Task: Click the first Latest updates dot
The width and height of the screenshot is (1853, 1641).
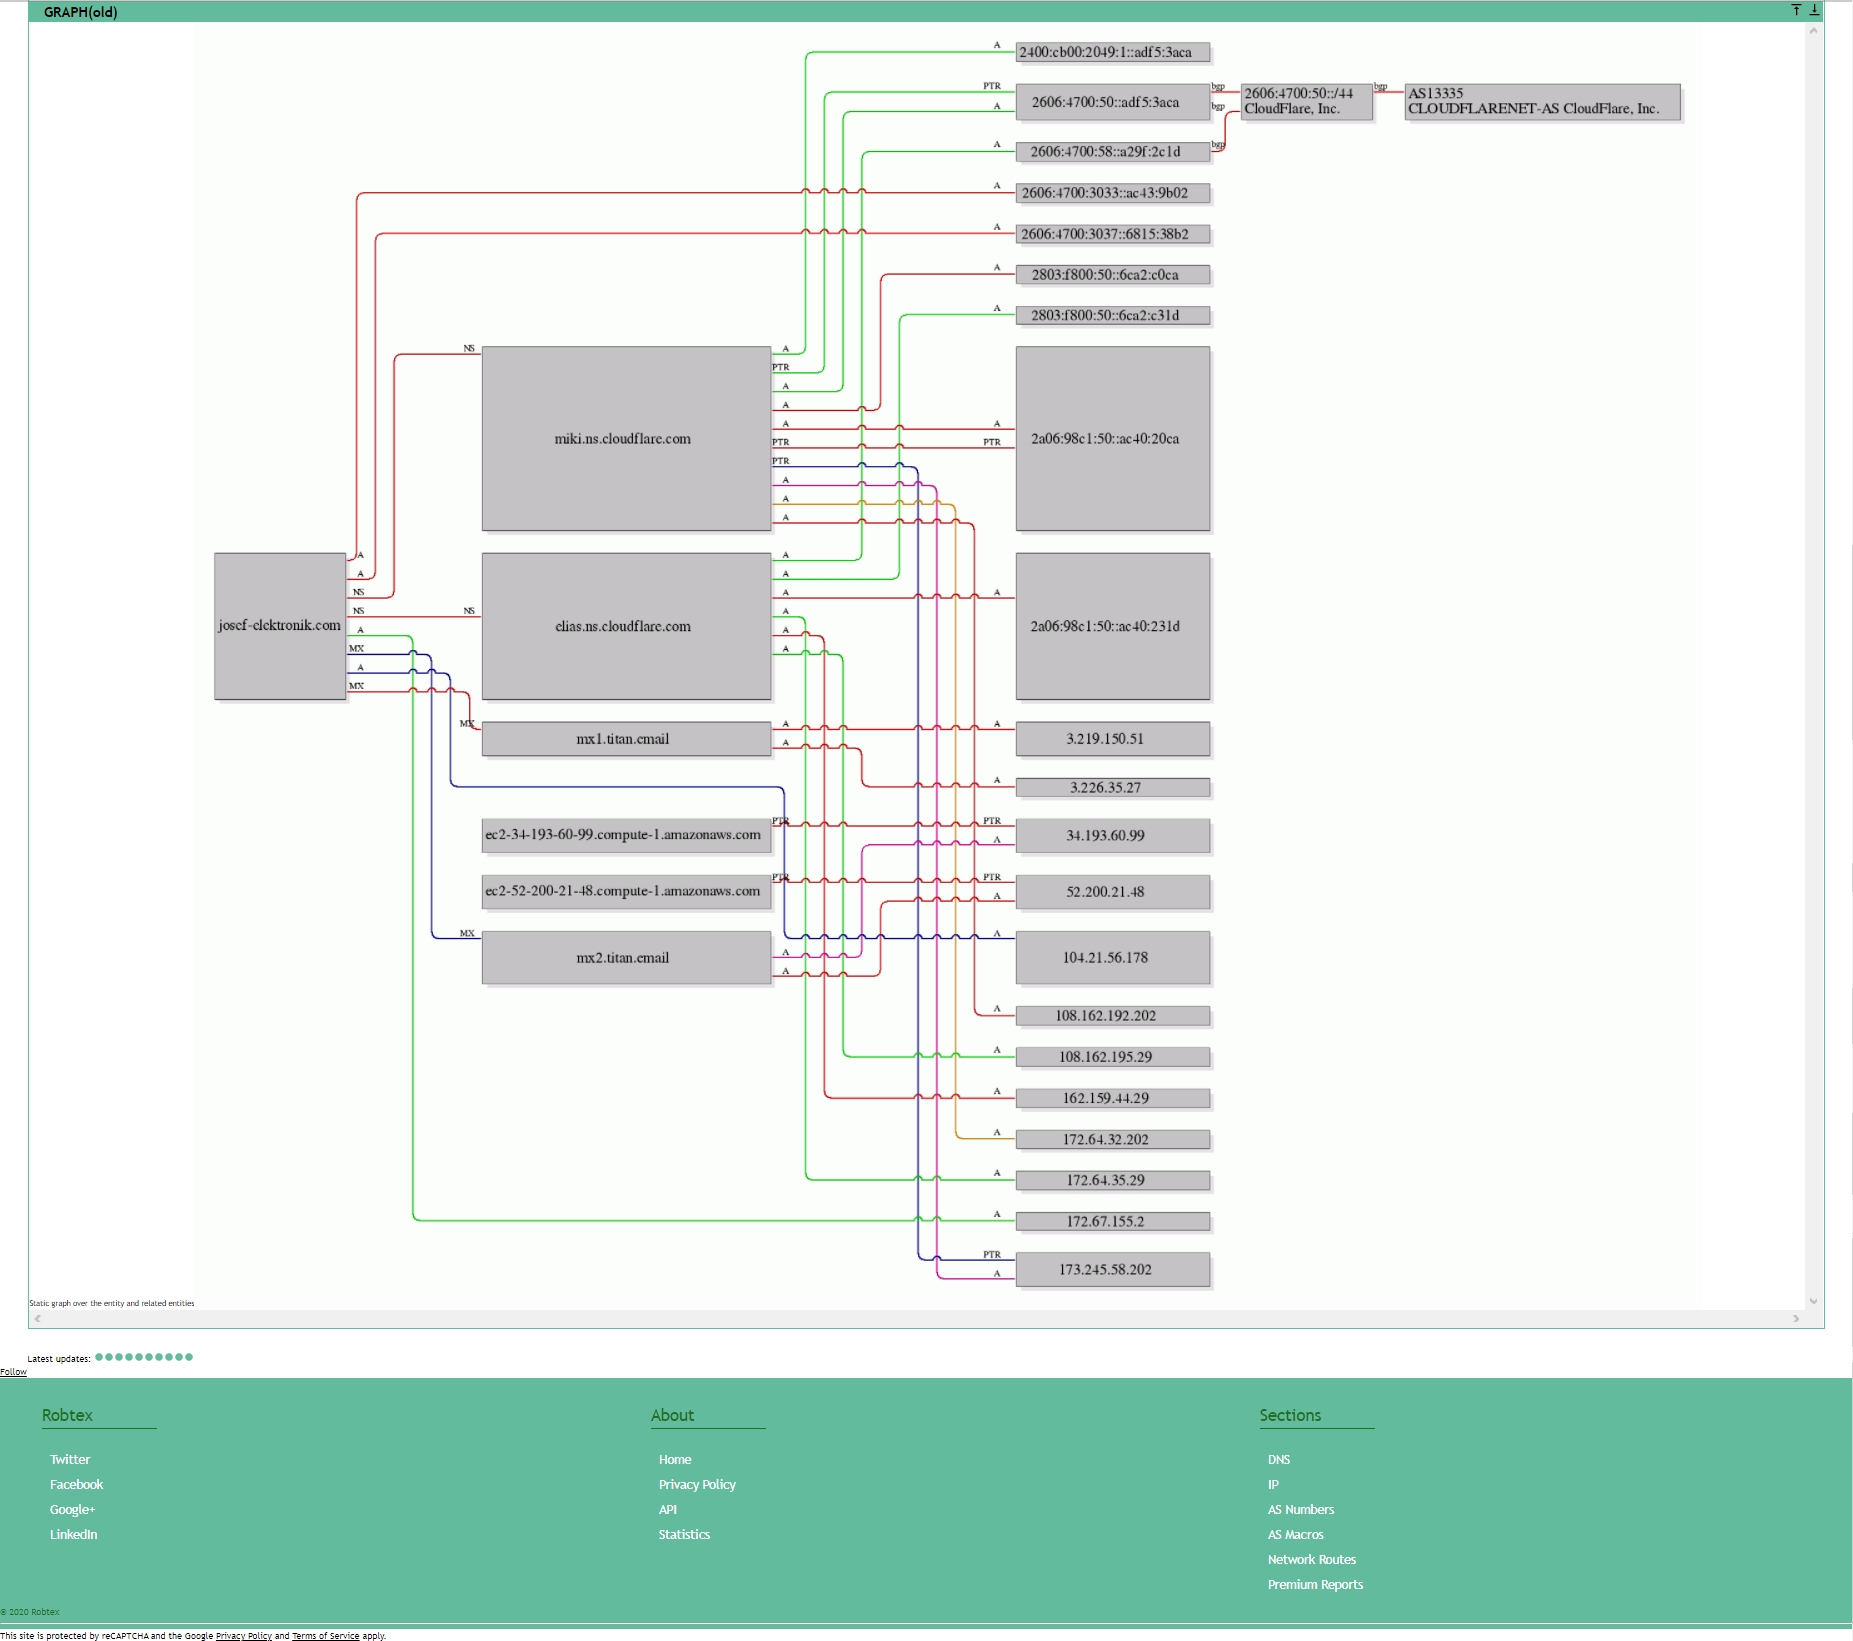Action: click(x=99, y=1357)
